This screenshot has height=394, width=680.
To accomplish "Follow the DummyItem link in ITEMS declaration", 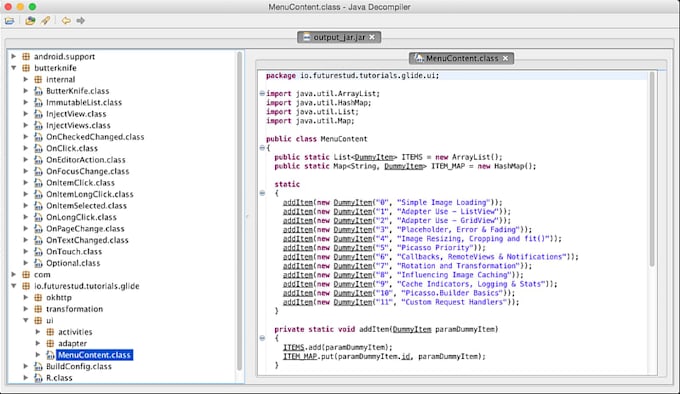I will [374, 157].
